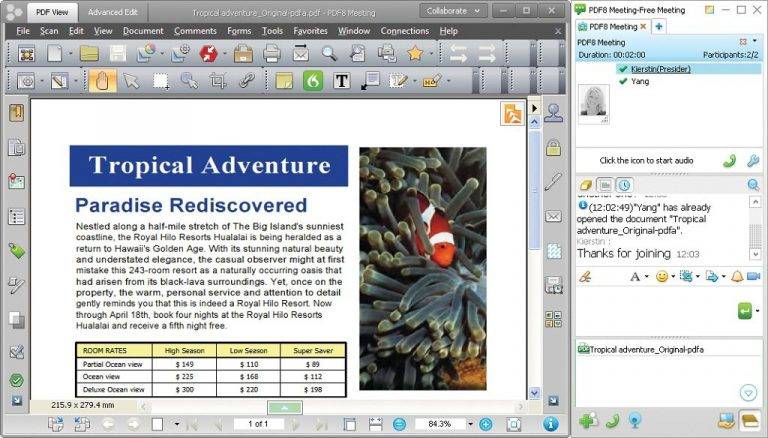
Task: Click the green phone icon to start audio
Action: coord(730,160)
